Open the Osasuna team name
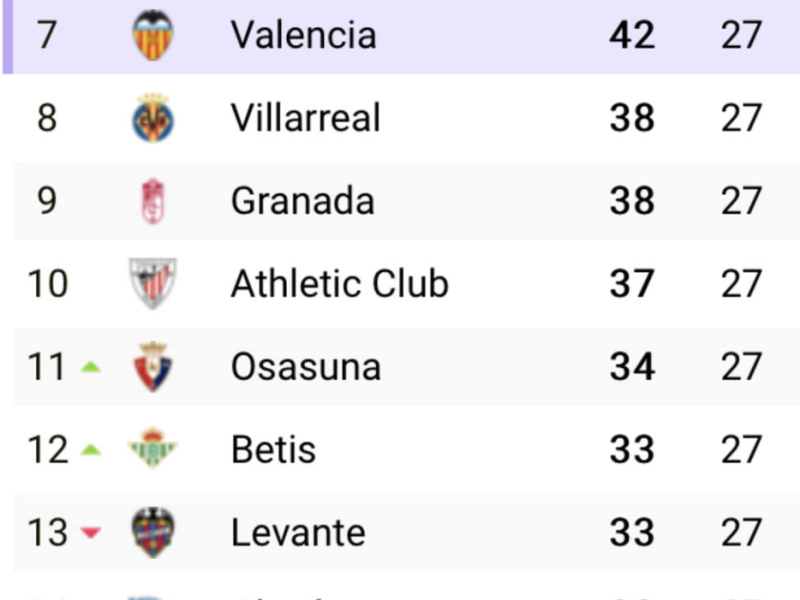The height and width of the screenshot is (600, 800). [305, 367]
